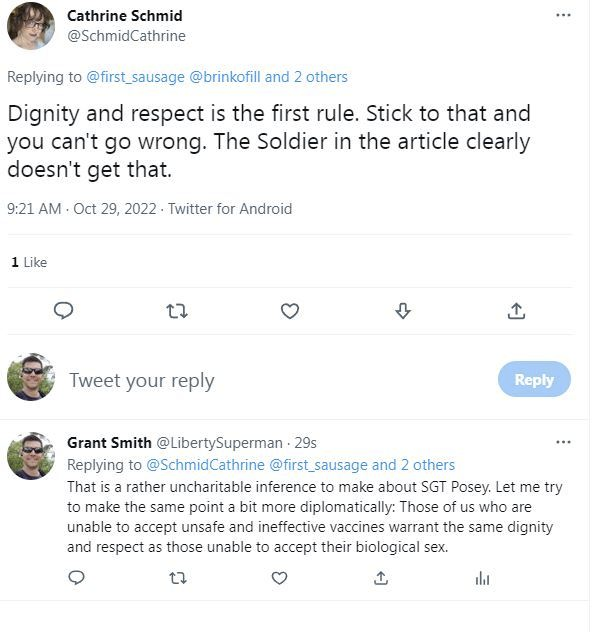Retweet Grant Smith's reply
The image size is (596, 632).
(x=178, y=579)
